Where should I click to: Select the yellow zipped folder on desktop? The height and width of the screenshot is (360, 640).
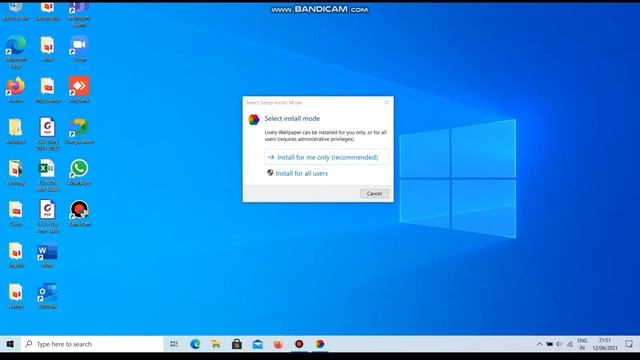pyautogui.click(x=16, y=131)
